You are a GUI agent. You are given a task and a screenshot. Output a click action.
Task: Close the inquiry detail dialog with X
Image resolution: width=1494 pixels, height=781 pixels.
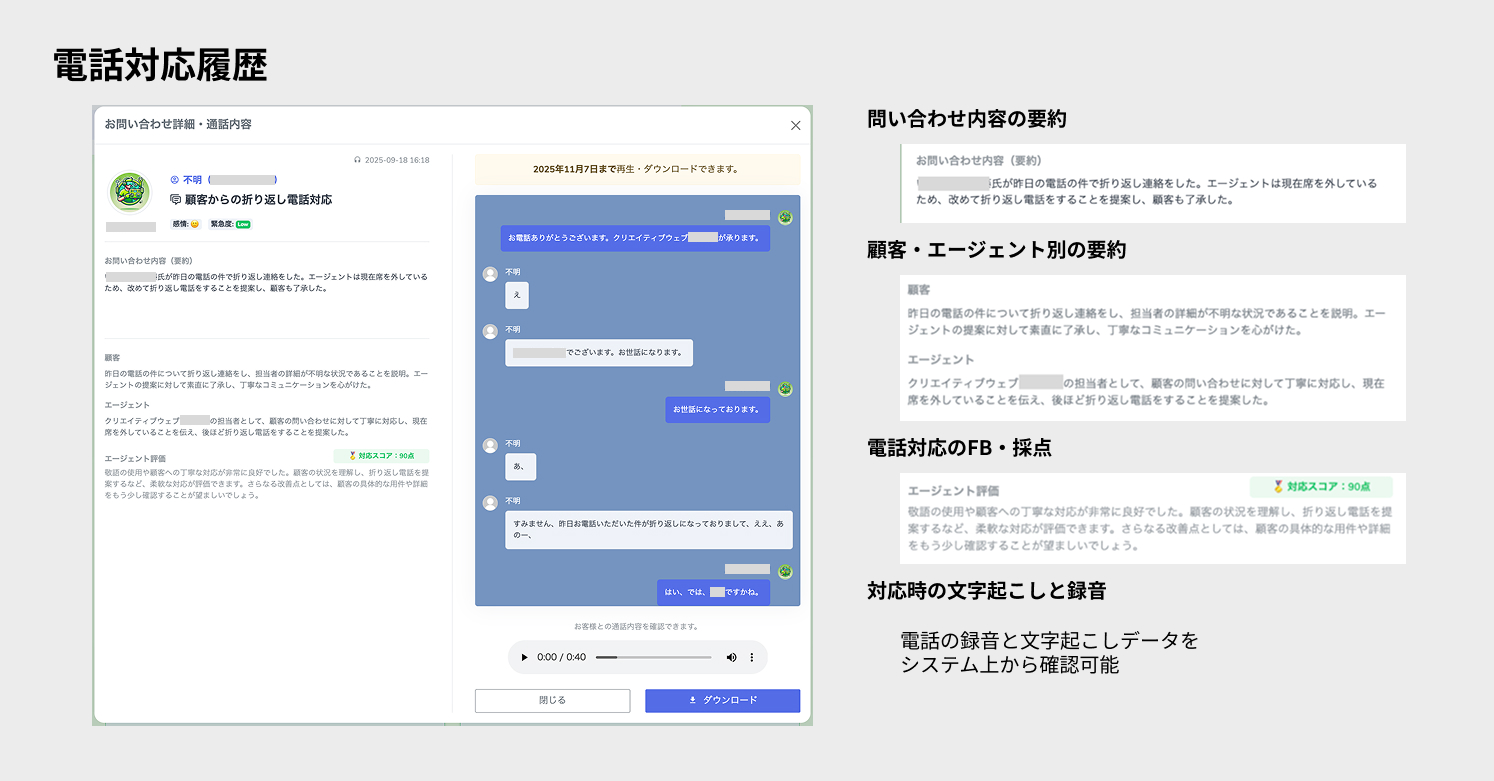coord(795,125)
